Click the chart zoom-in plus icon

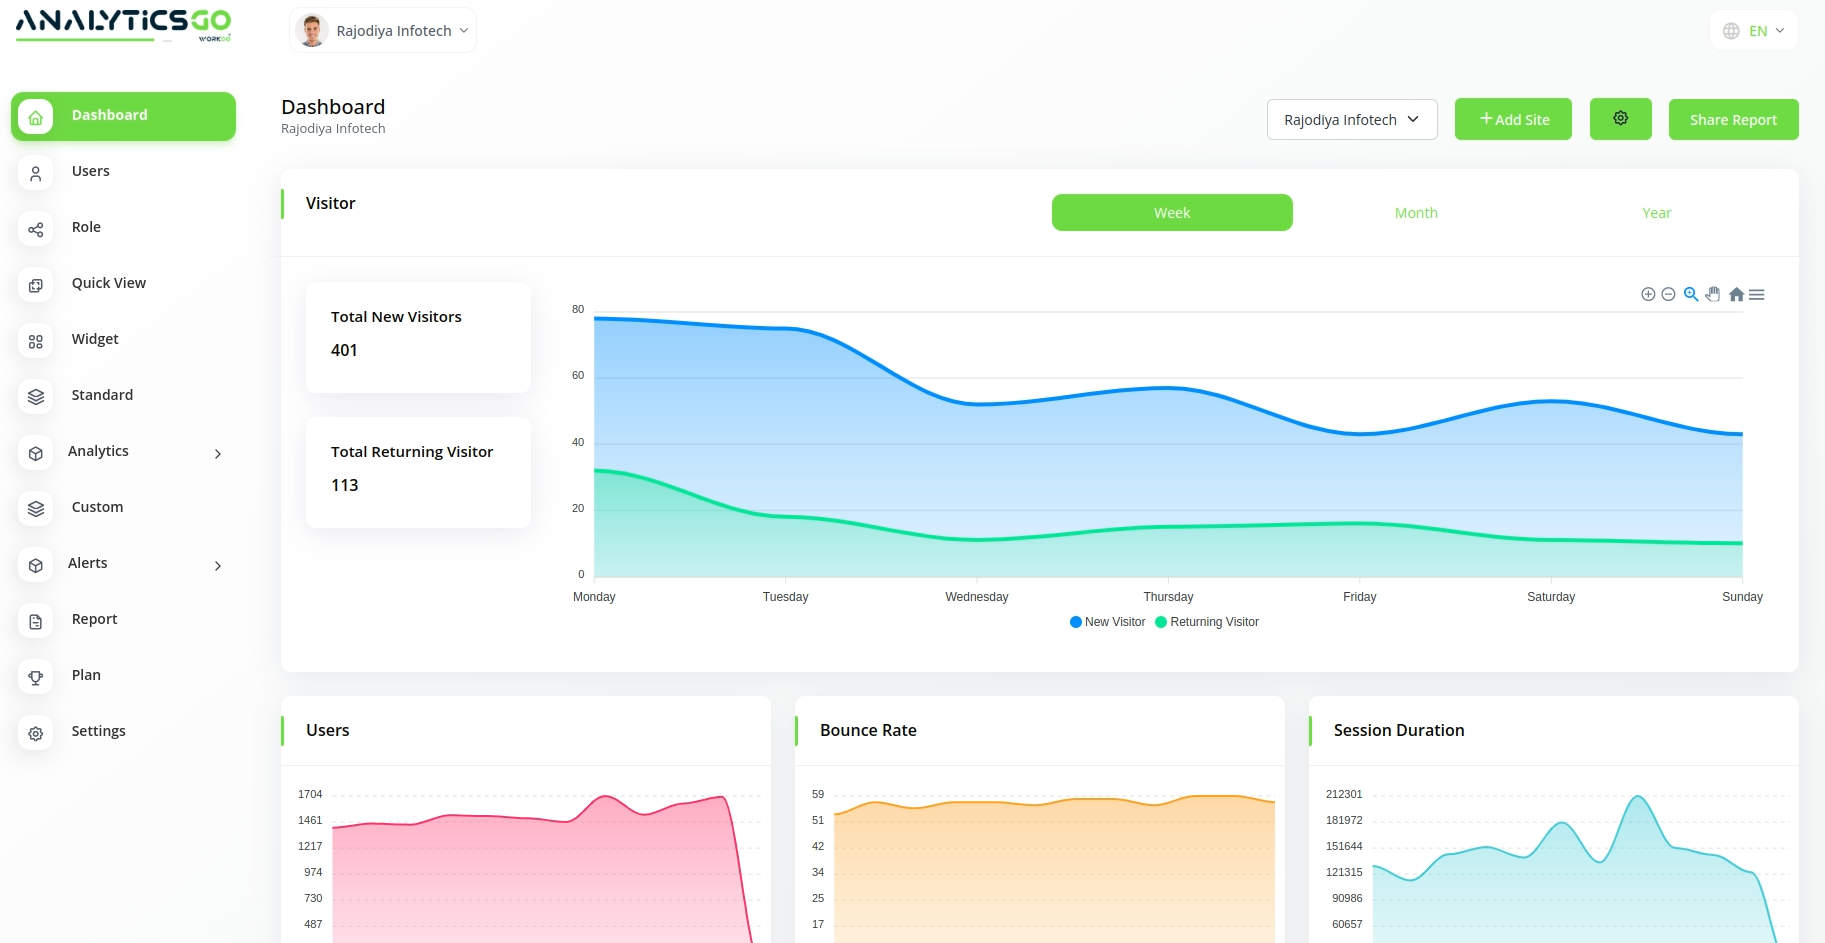point(1648,294)
